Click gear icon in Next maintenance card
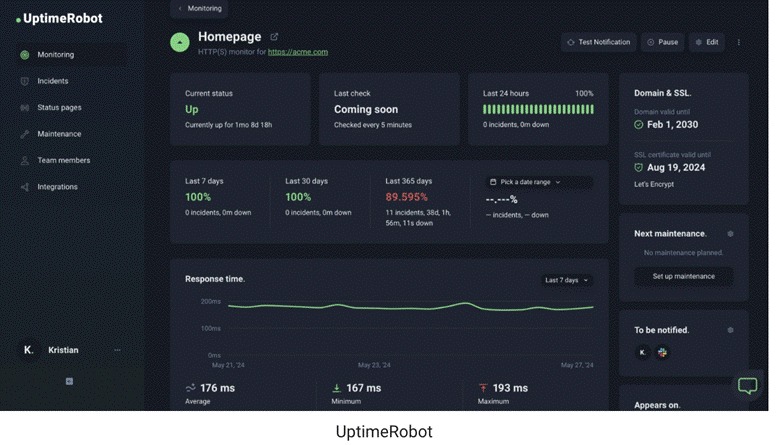780x445 pixels. point(730,233)
